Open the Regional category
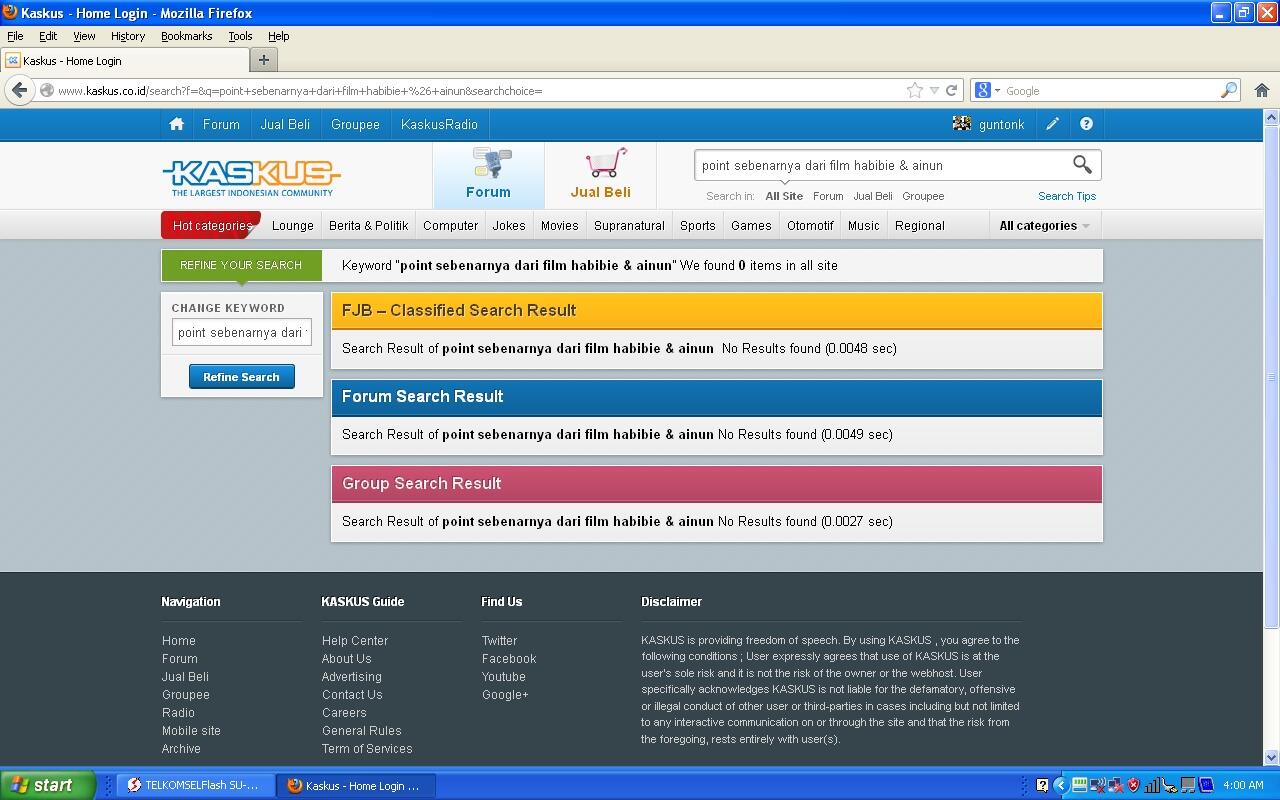The image size is (1280, 800). pos(920,225)
